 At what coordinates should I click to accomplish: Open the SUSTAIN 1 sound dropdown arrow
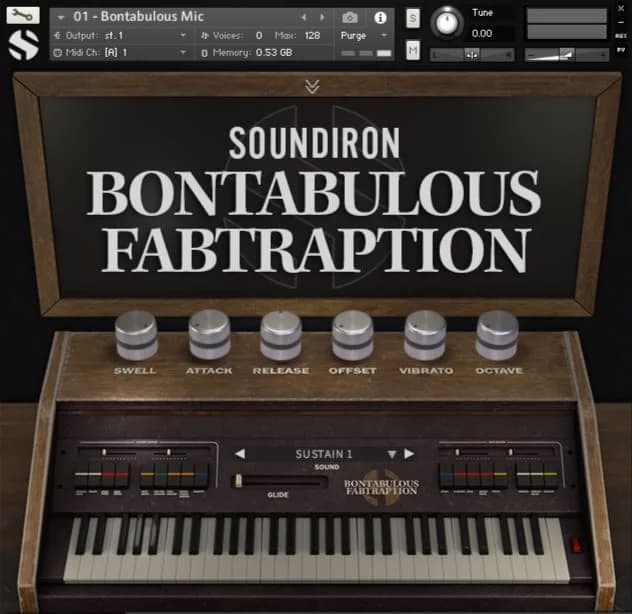[391, 455]
